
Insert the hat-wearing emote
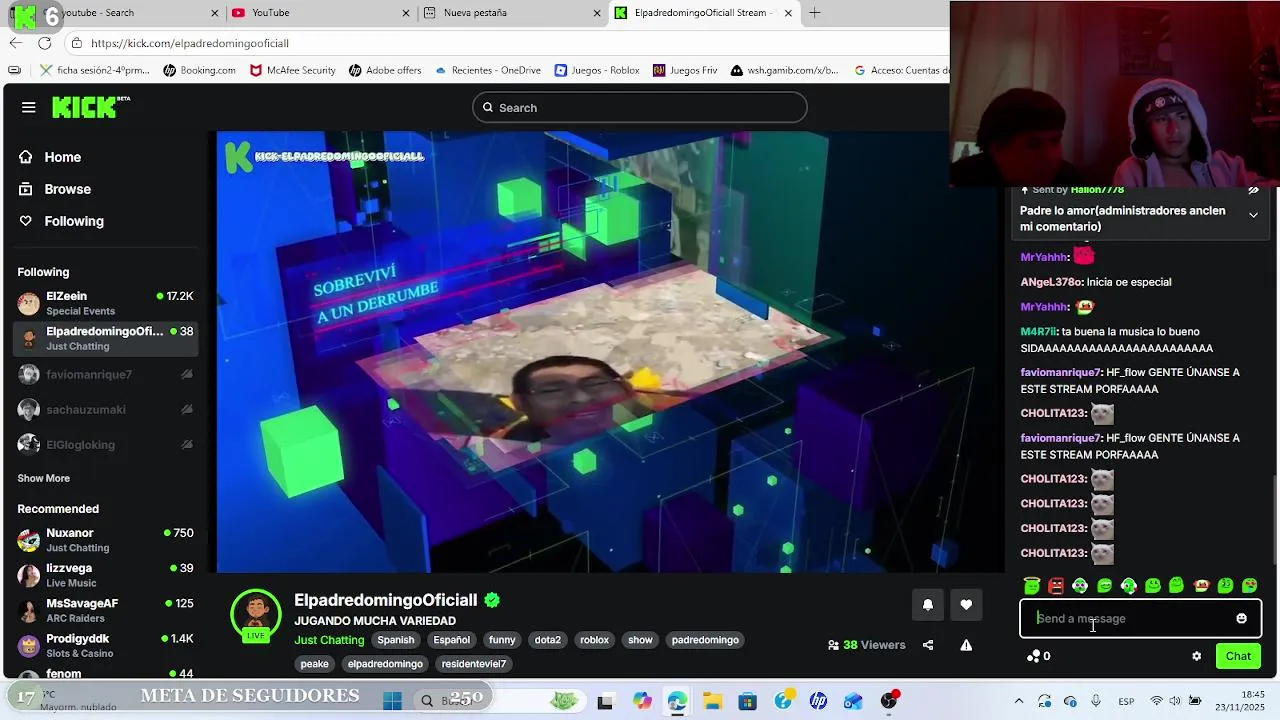1201,586
